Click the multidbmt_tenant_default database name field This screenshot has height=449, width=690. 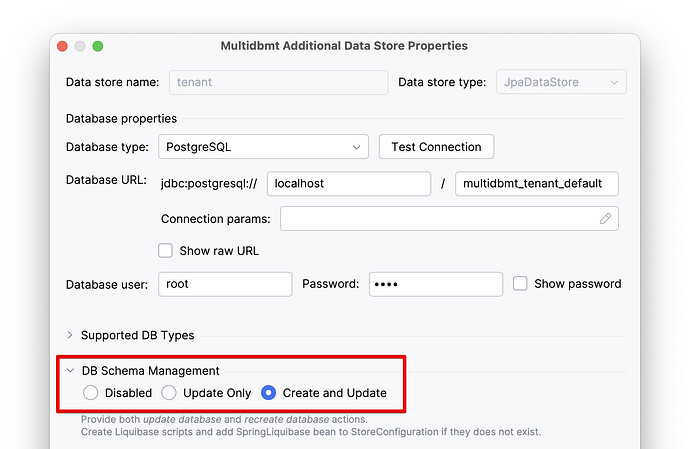(536, 184)
